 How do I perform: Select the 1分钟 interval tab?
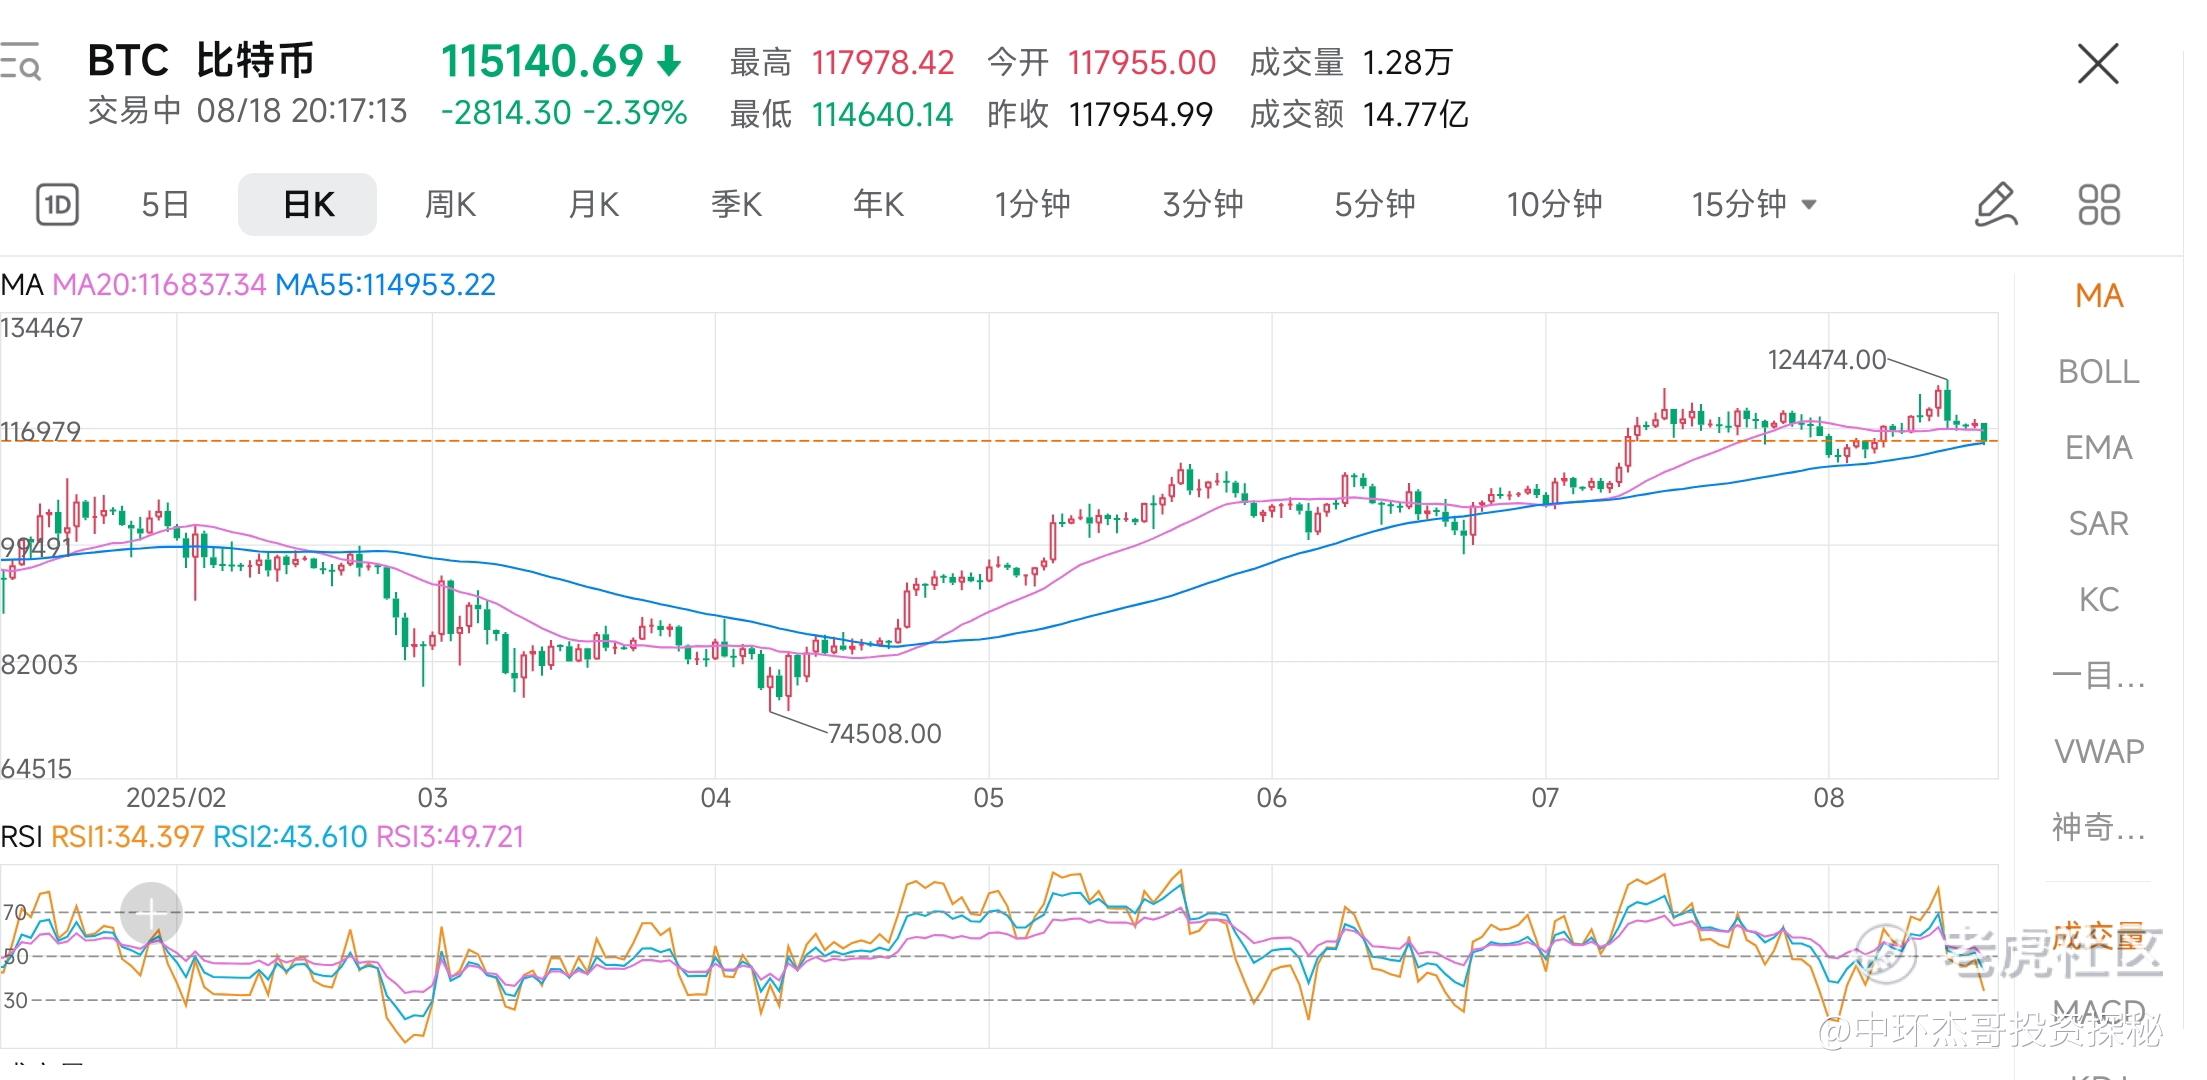coord(1032,205)
